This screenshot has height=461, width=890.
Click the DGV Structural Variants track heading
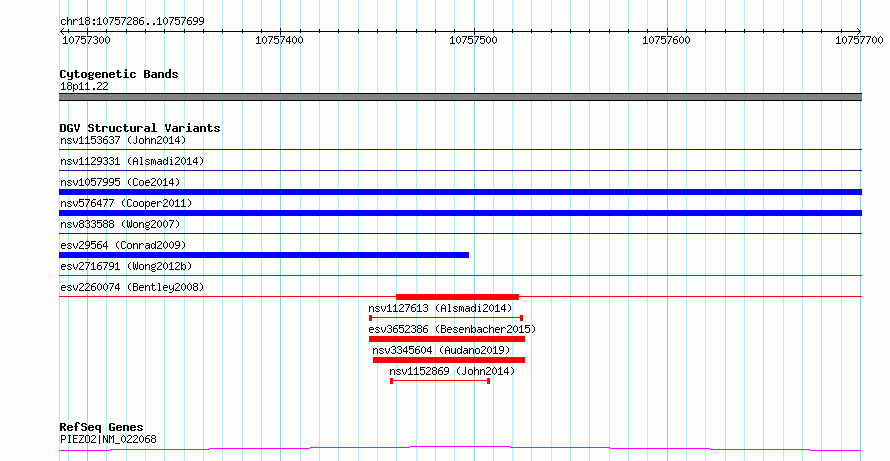(x=140, y=128)
